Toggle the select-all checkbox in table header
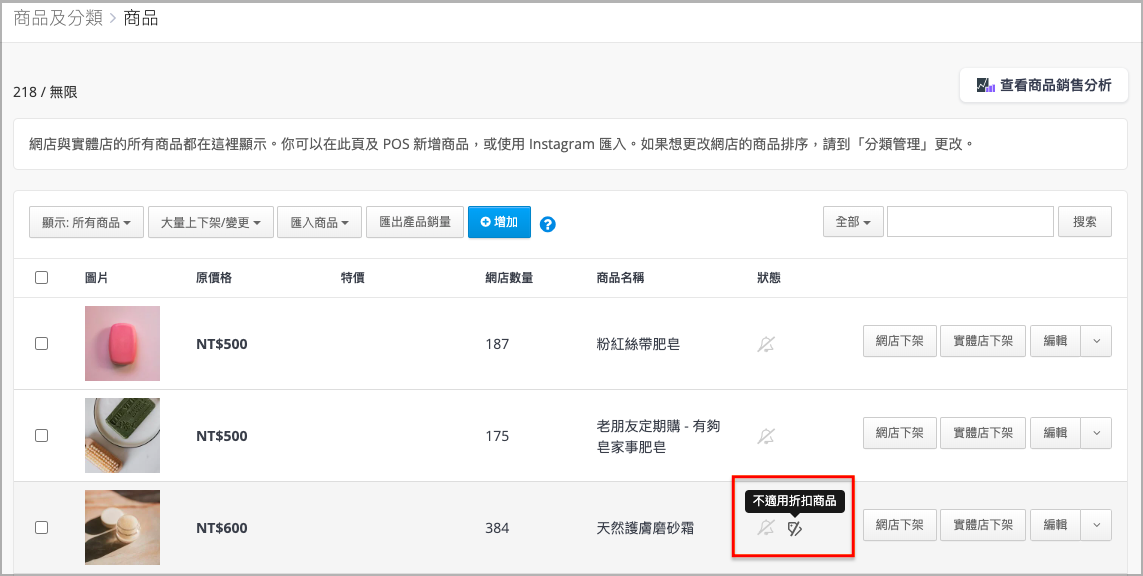The image size is (1143, 576). coord(42,277)
